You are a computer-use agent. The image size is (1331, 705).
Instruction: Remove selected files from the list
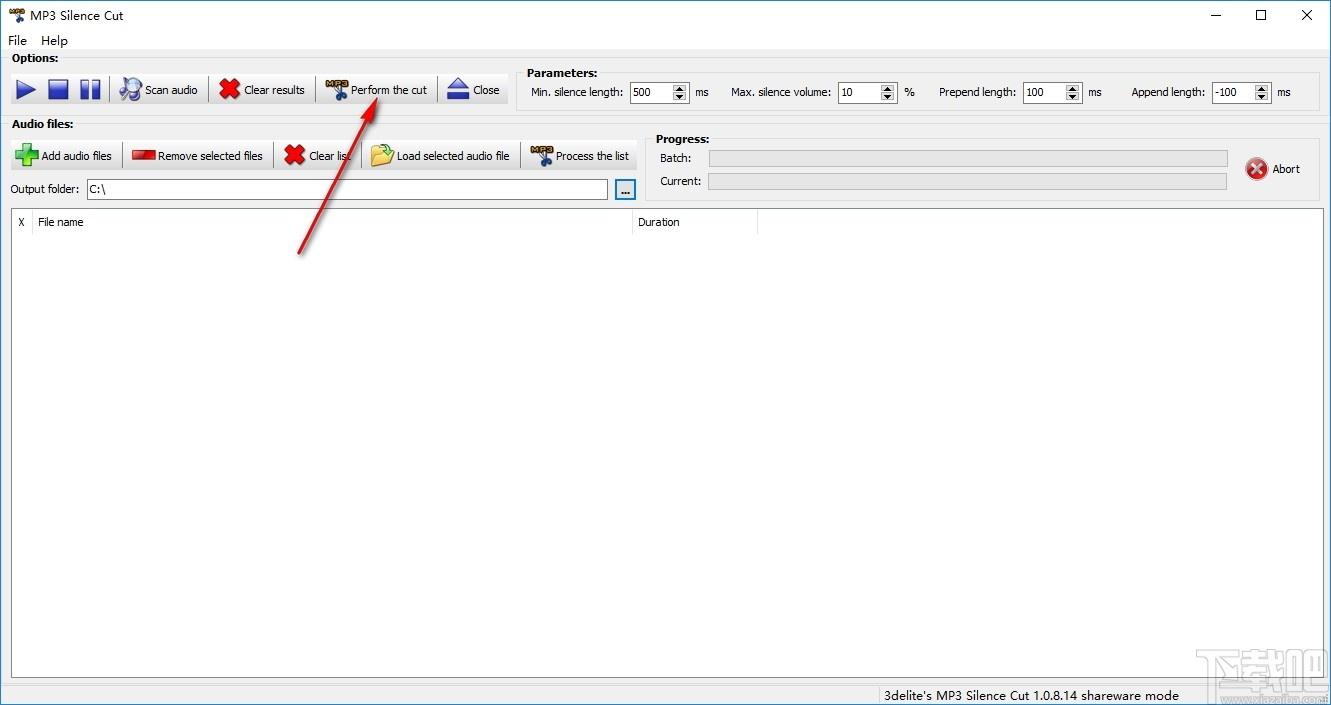(x=198, y=156)
